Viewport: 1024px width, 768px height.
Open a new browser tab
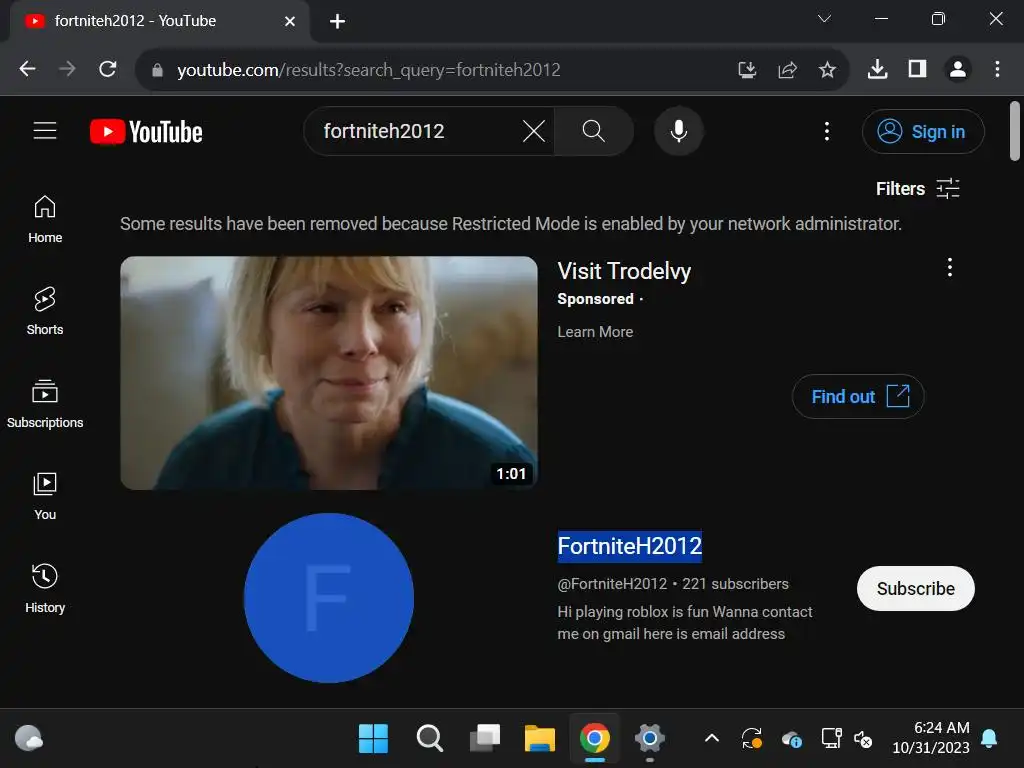tap(337, 22)
